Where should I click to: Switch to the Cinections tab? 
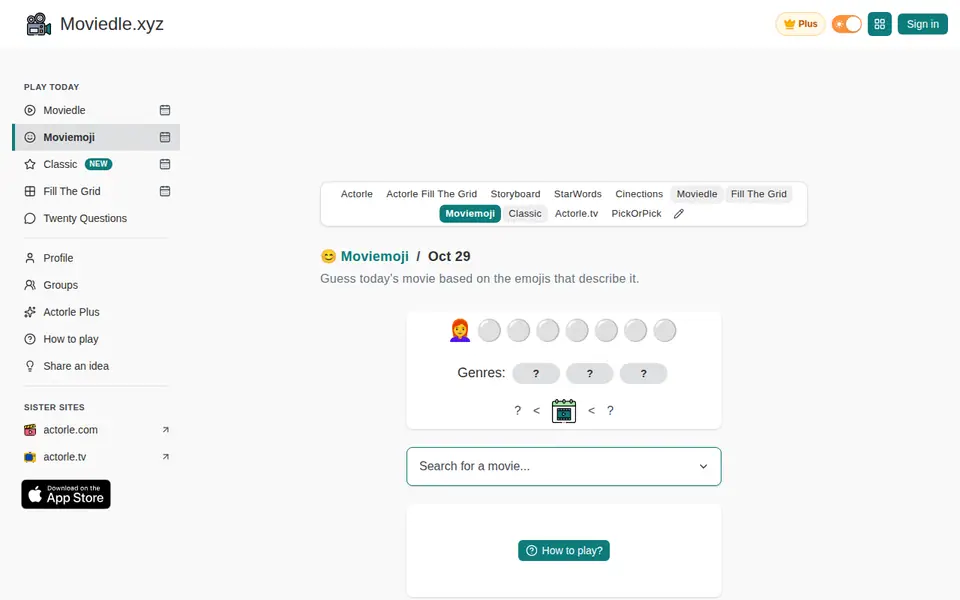tap(639, 194)
